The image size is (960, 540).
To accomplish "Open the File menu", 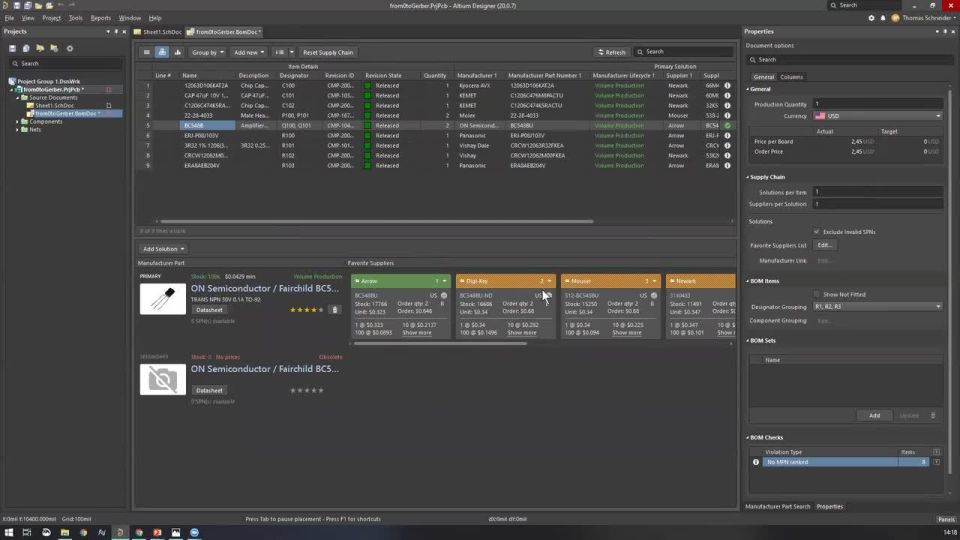I will click(9, 18).
